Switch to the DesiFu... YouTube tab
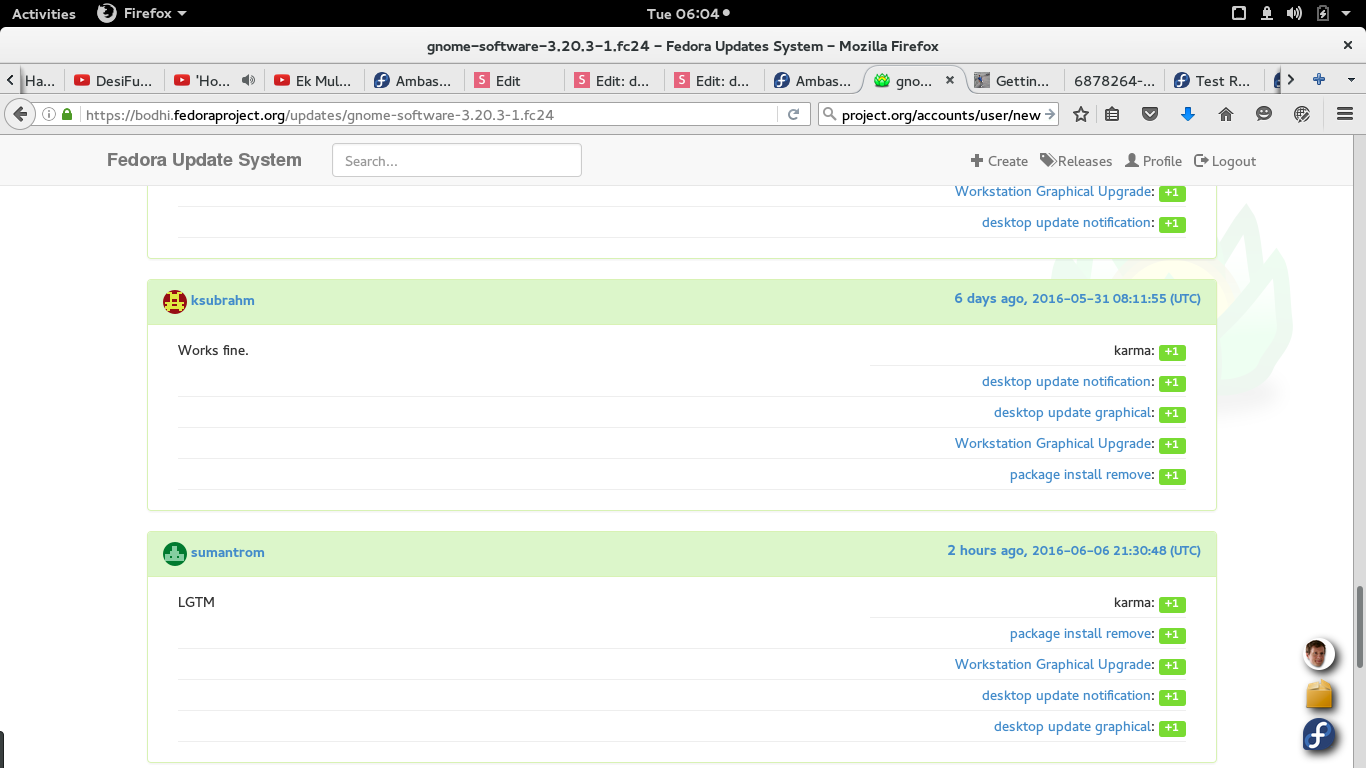The width and height of the screenshot is (1366, 768). click(114, 81)
